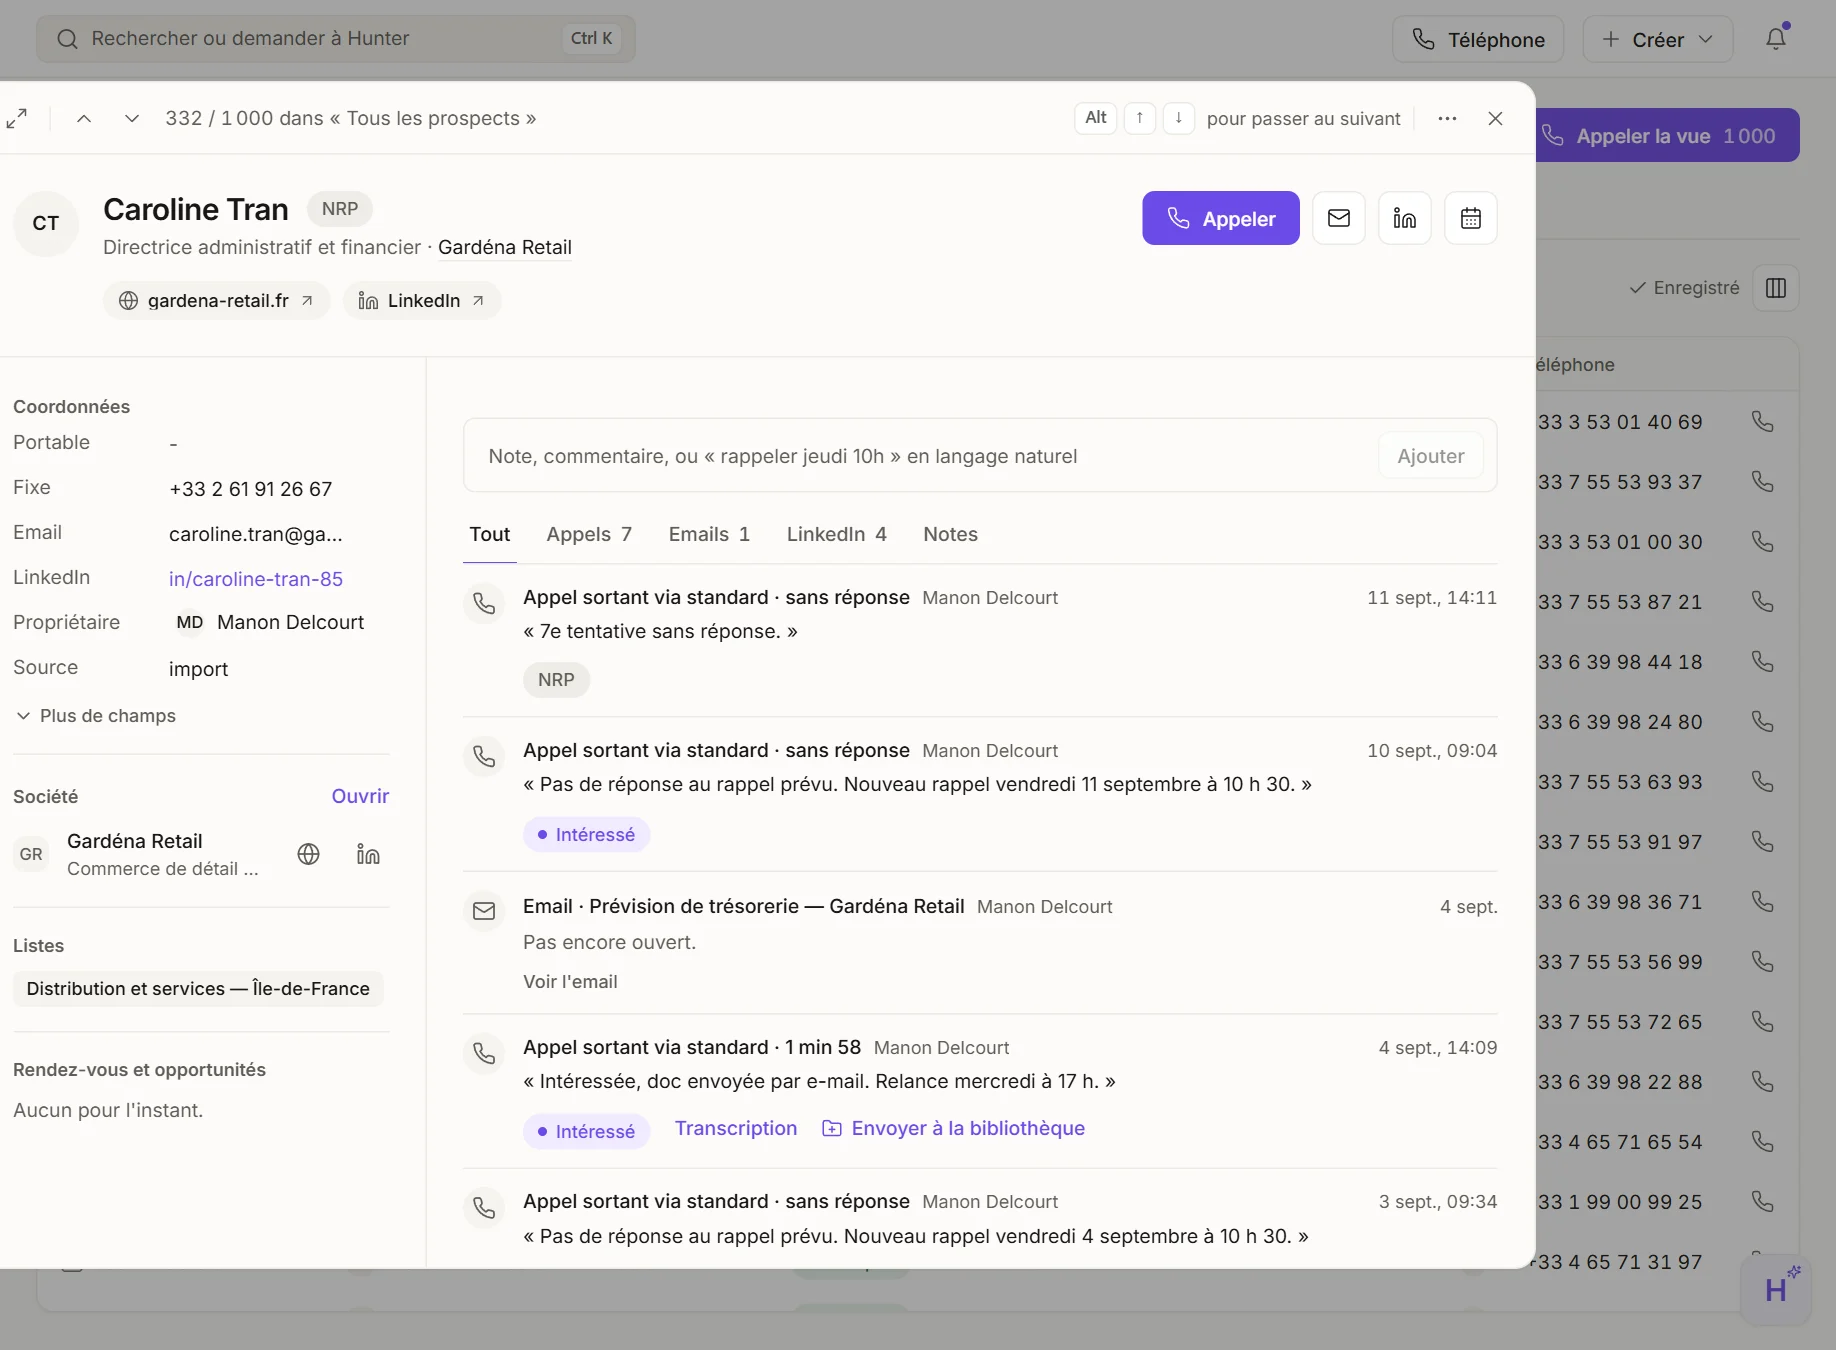Go to previous prospect with up chevron

[84, 119]
